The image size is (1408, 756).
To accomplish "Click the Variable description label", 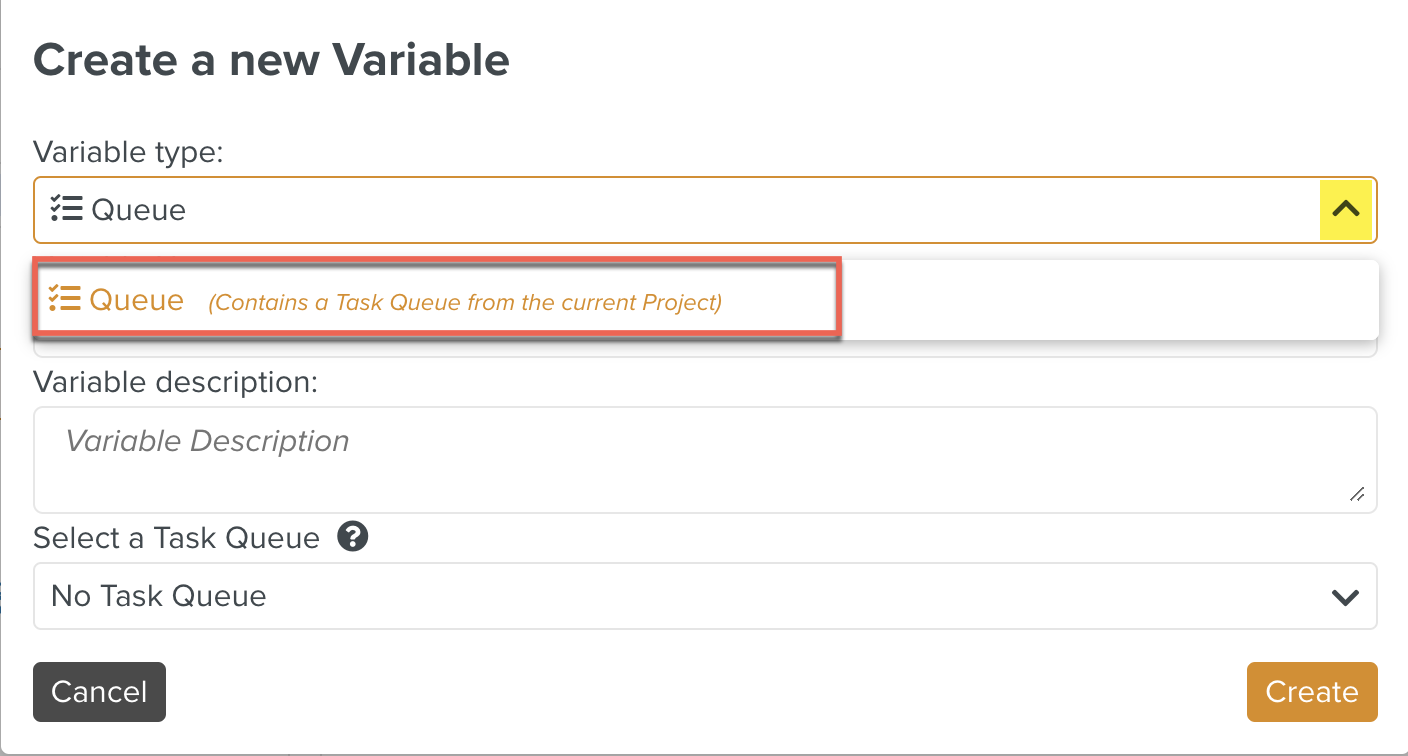I will (x=176, y=382).
